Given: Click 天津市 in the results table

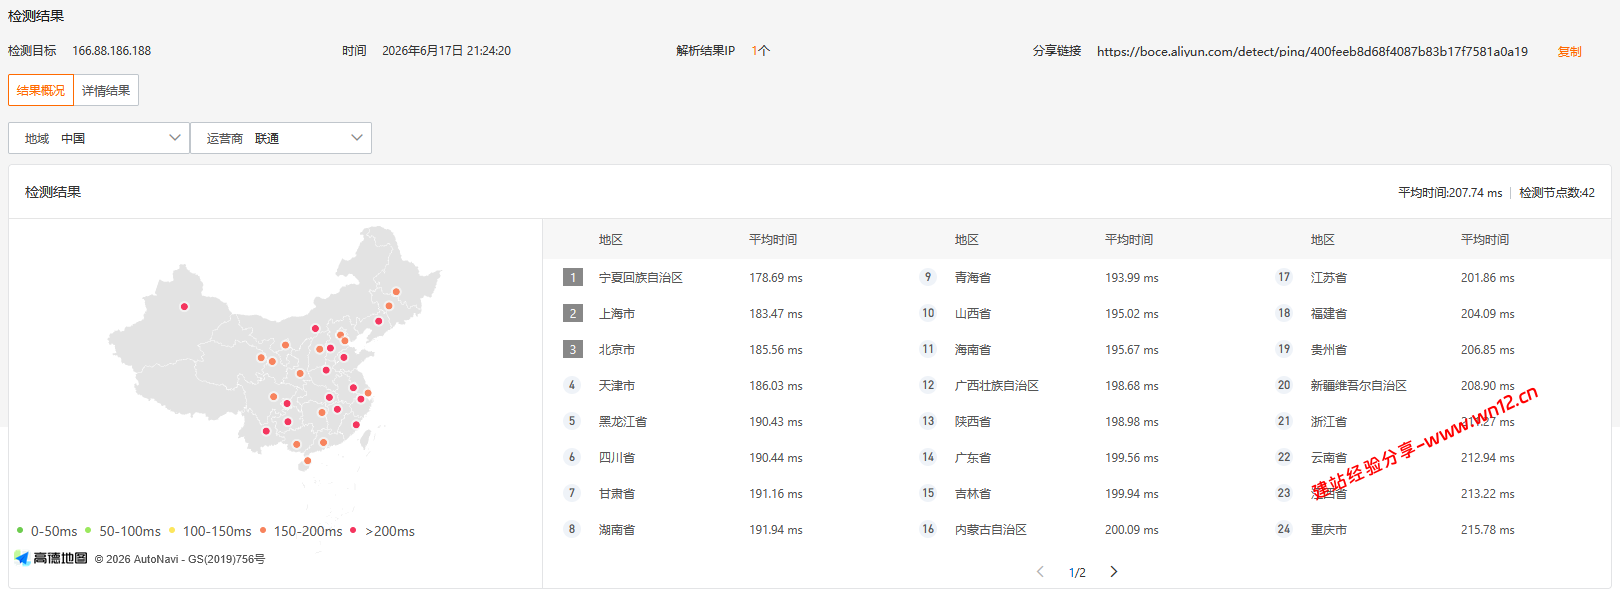Looking at the screenshot, I should (x=617, y=386).
